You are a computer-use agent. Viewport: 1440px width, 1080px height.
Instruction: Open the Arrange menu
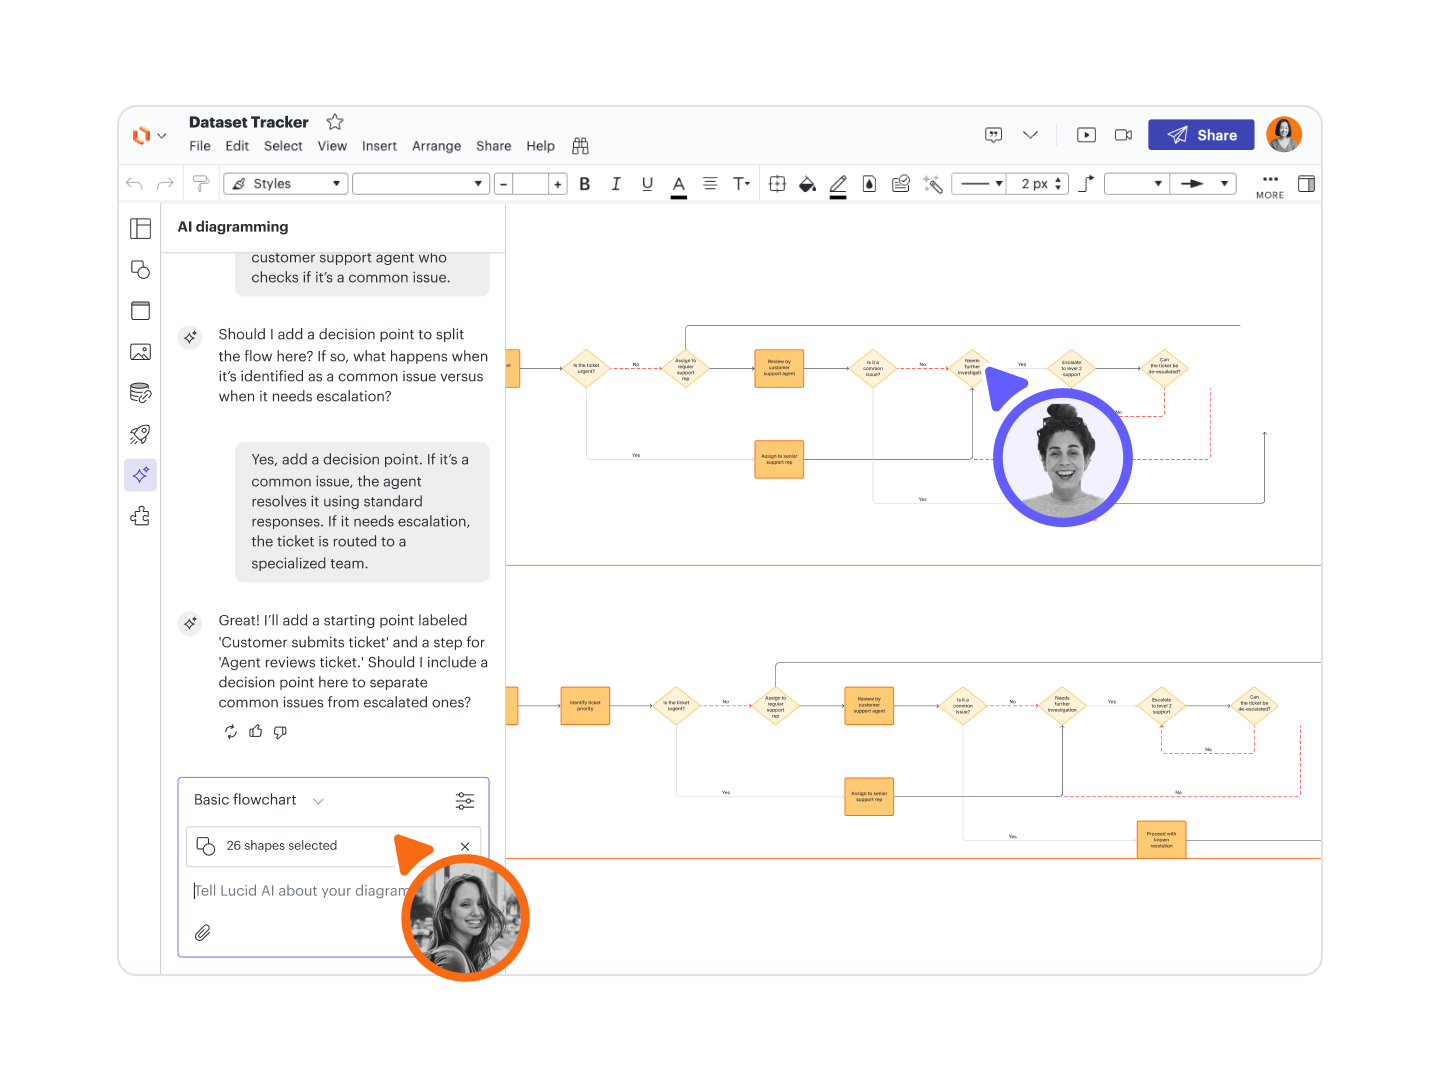point(436,146)
